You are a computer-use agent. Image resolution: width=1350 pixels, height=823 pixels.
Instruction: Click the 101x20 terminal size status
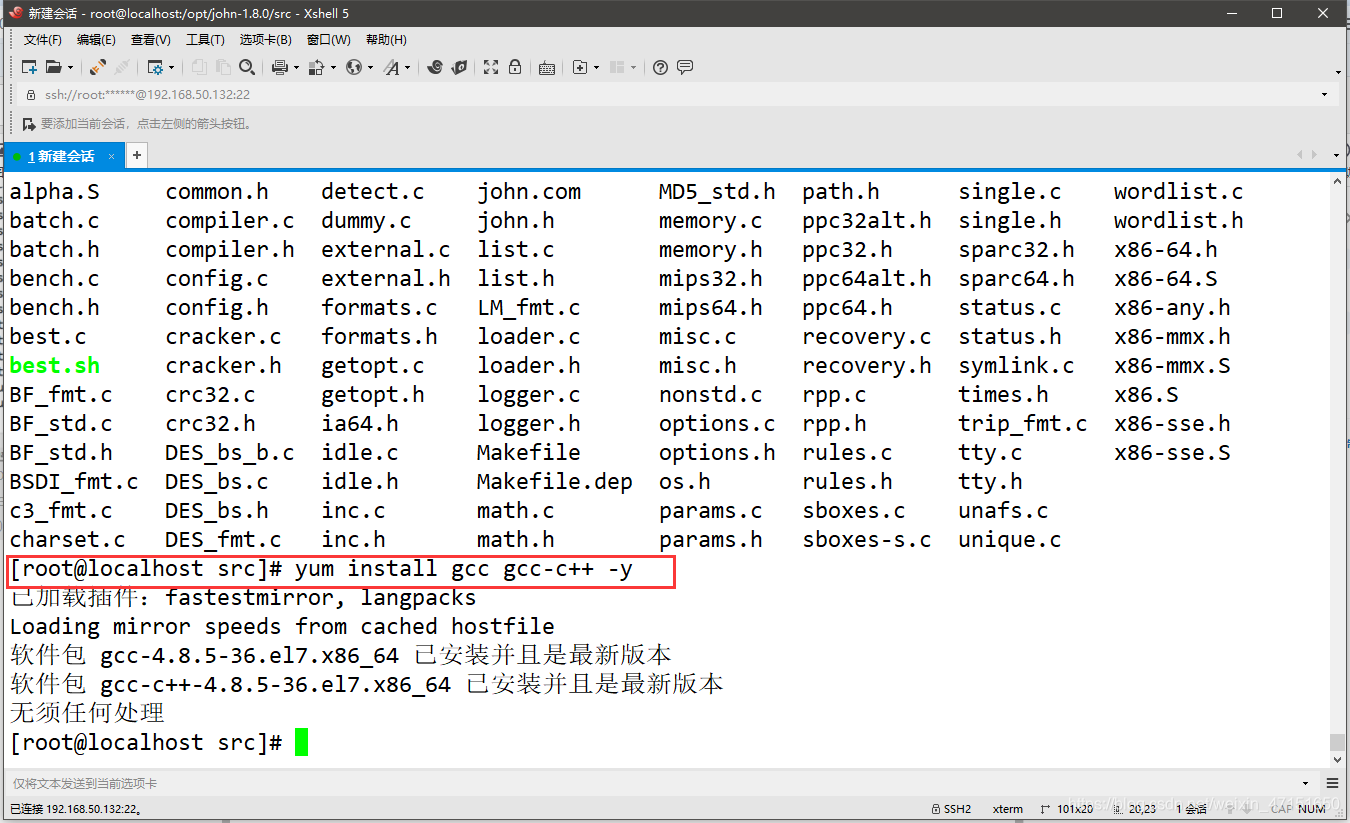(1069, 809)
